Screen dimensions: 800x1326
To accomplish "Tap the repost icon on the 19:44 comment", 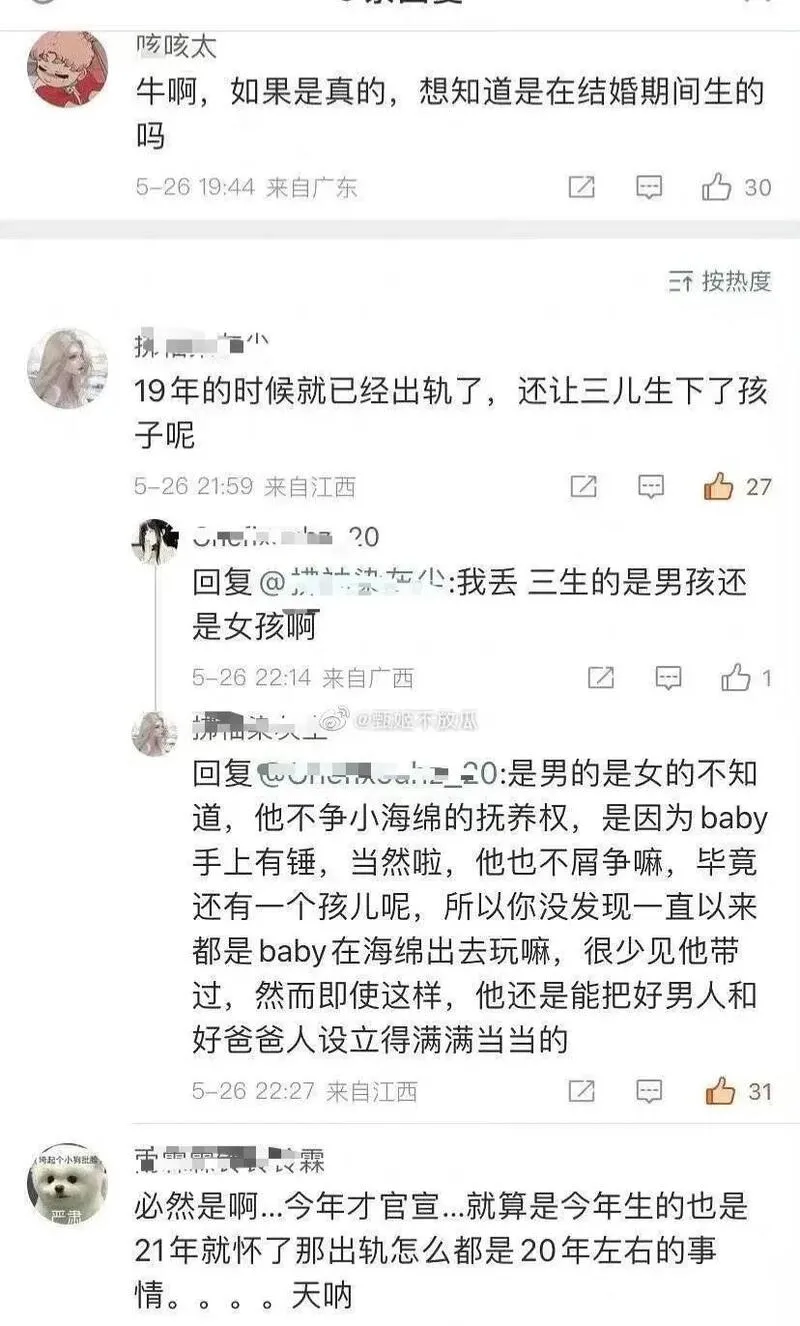I will [582, 187].
